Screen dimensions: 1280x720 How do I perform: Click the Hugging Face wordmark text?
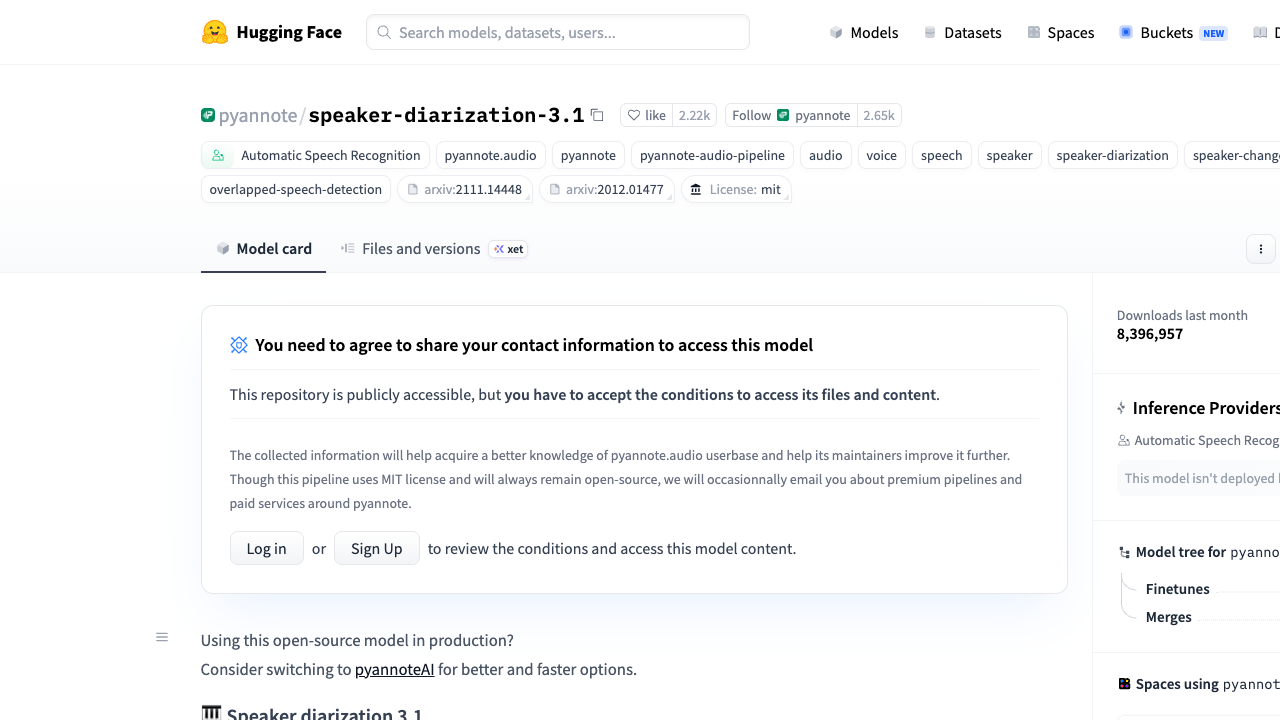[x=289, y=32]
